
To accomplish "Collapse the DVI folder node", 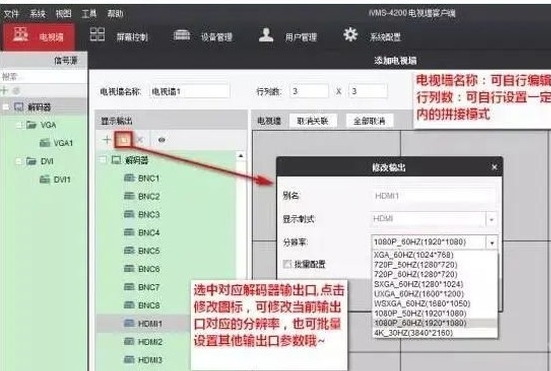I will click(x=19, y=161).
